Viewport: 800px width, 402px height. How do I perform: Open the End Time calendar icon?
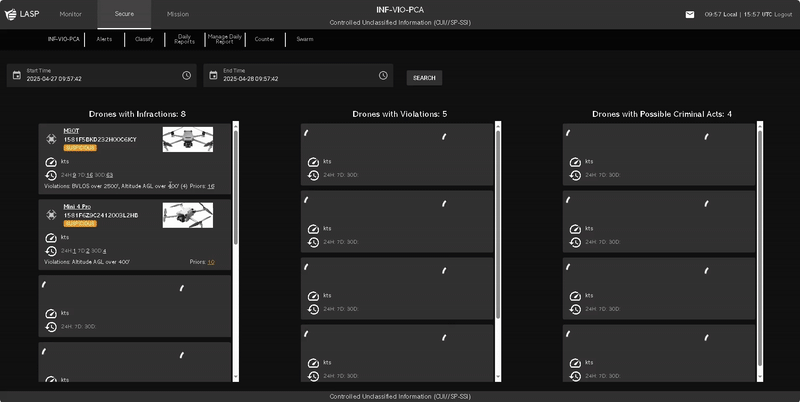pos(213,76)
